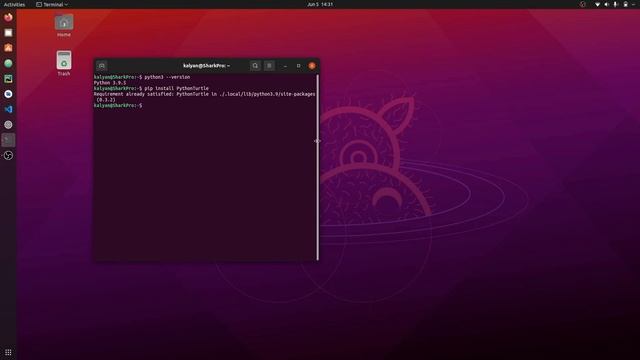Maximize the Terminal window
Viewport: 640px width, 360px height.
298,66
